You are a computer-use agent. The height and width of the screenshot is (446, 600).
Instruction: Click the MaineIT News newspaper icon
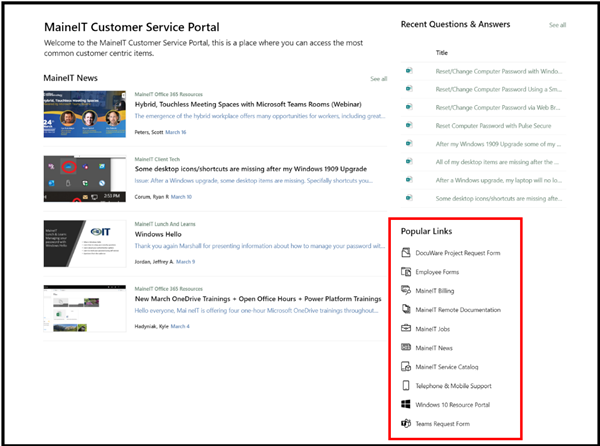(x=406, y=347)
